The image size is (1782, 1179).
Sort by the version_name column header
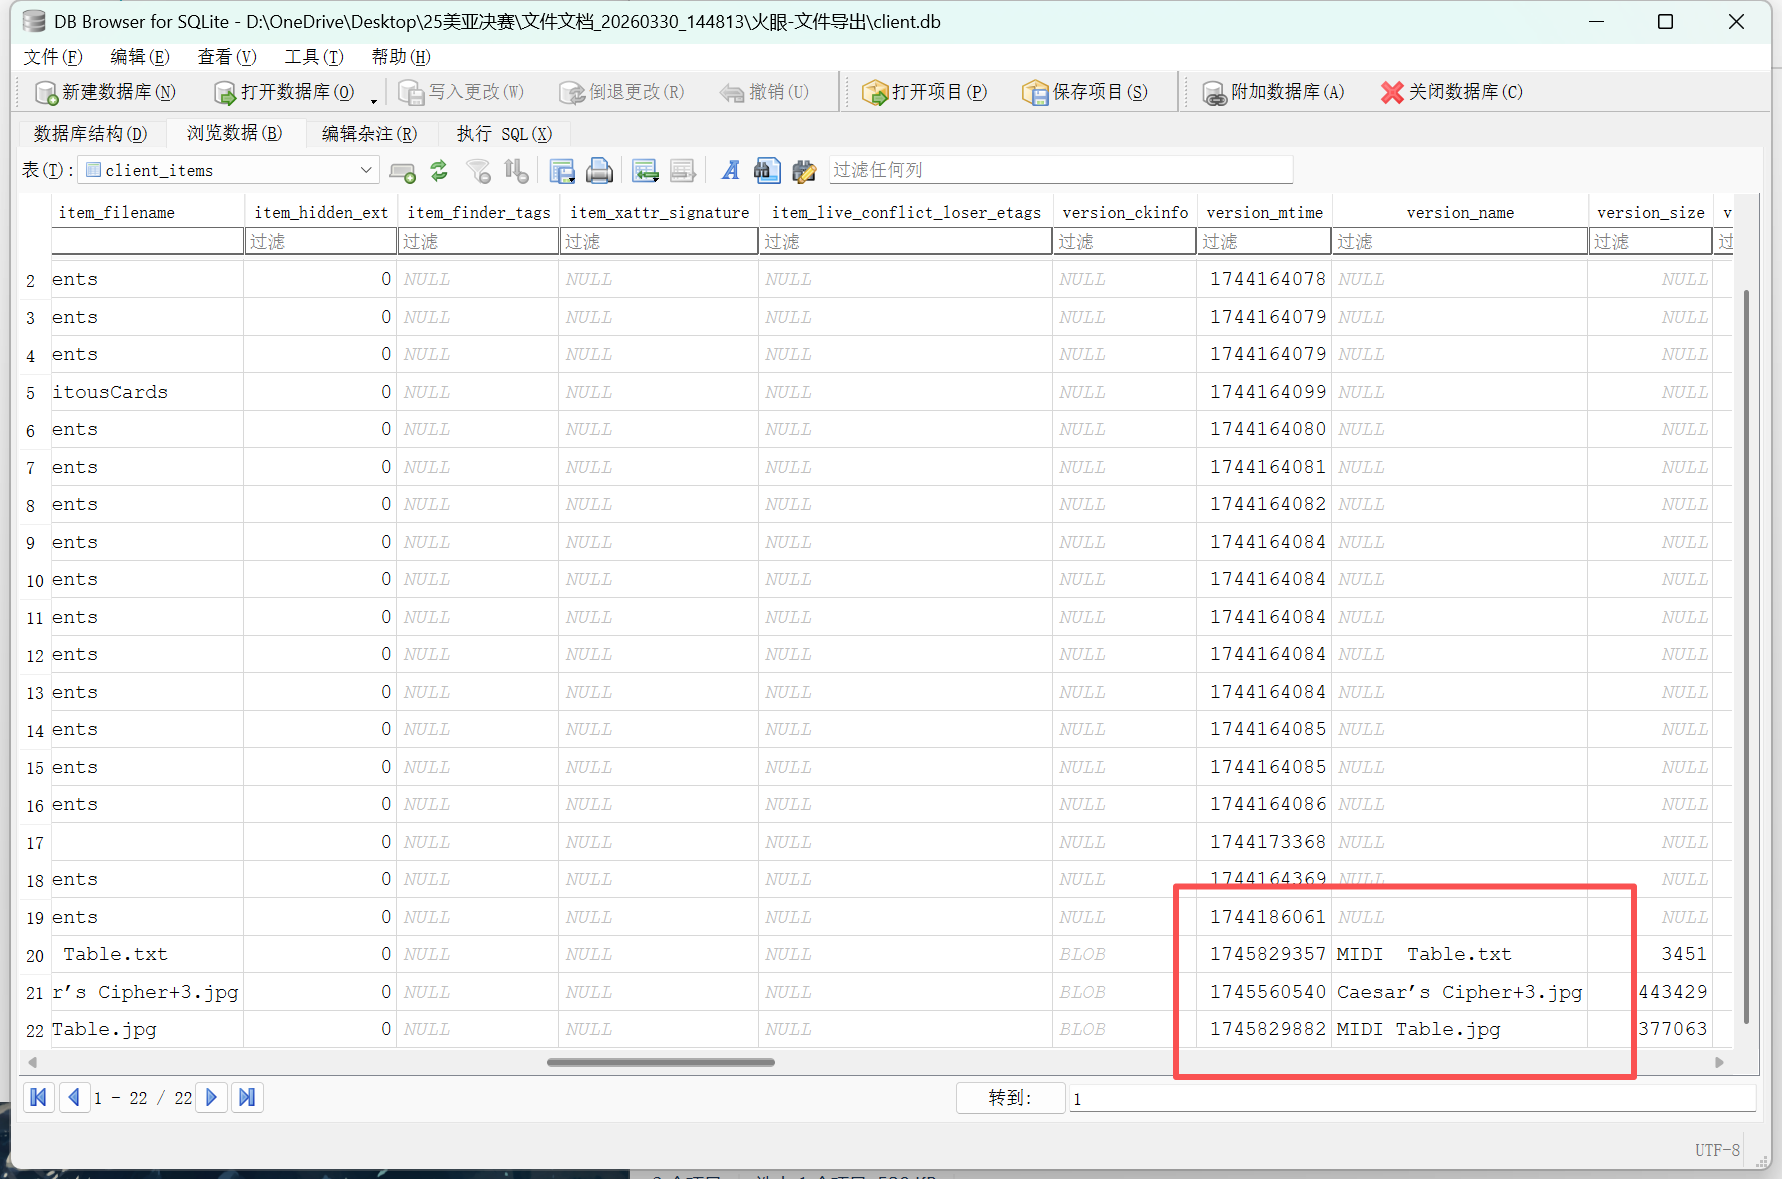click(x=1460, y=212)
